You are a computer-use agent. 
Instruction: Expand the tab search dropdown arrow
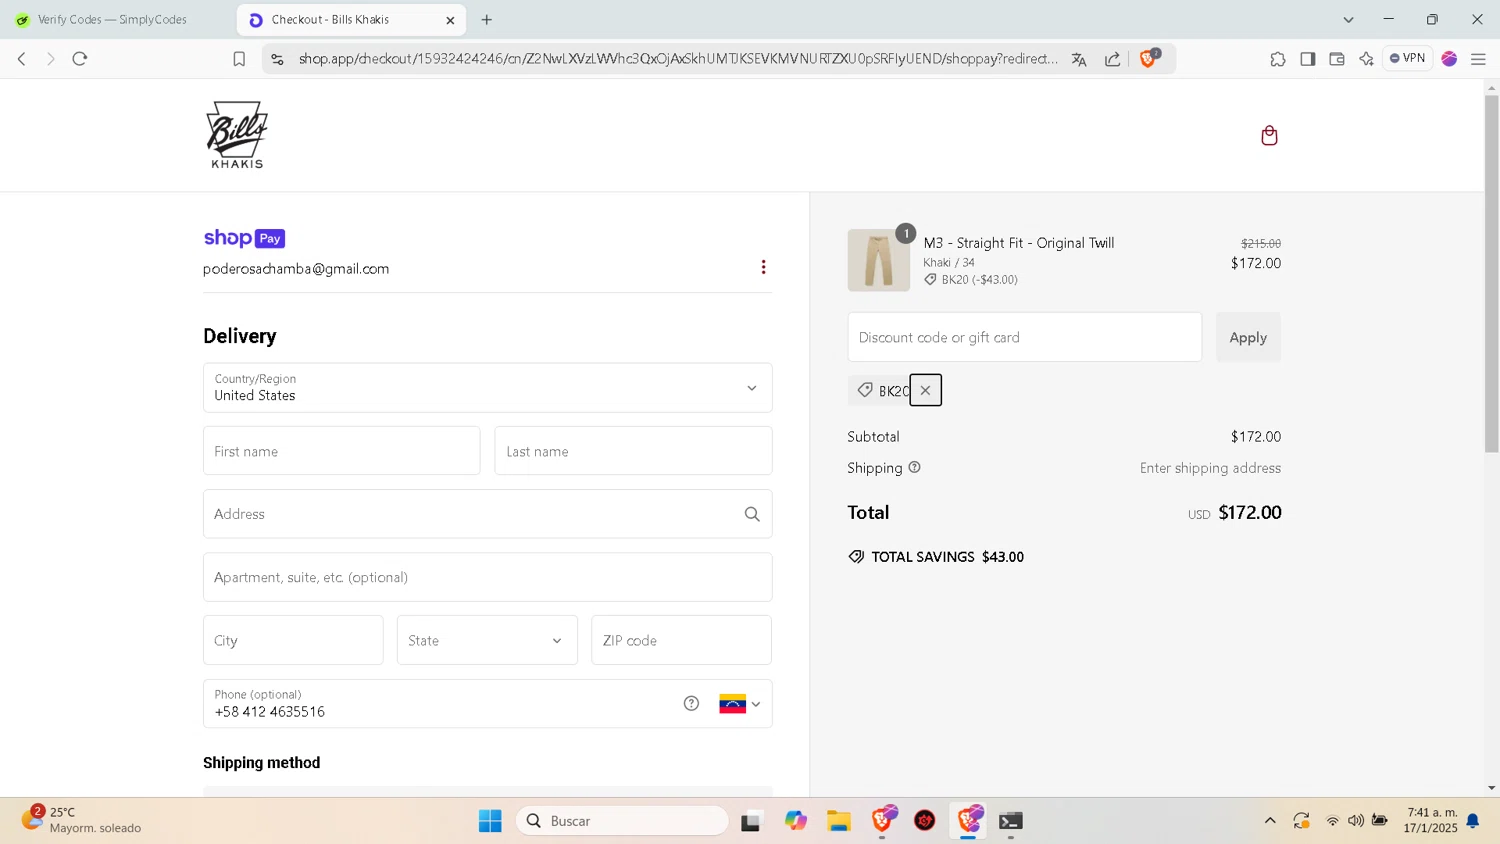click(x=1348, y=19)
